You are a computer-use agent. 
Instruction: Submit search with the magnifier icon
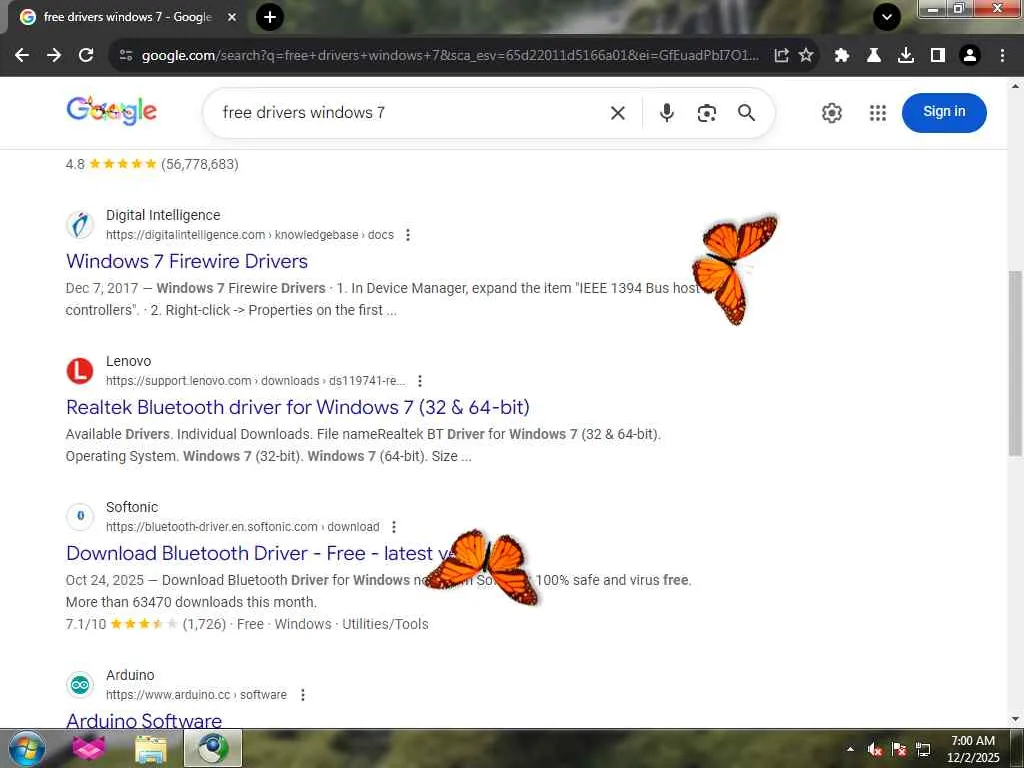746,113
